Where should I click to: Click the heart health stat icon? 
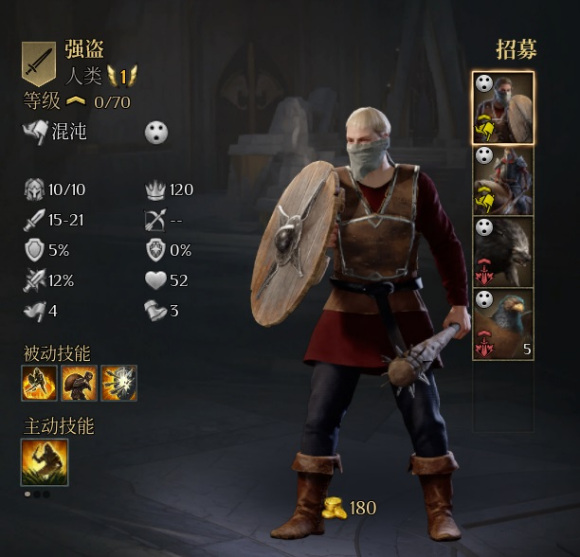pyautogui.click(x=156, y=280)
